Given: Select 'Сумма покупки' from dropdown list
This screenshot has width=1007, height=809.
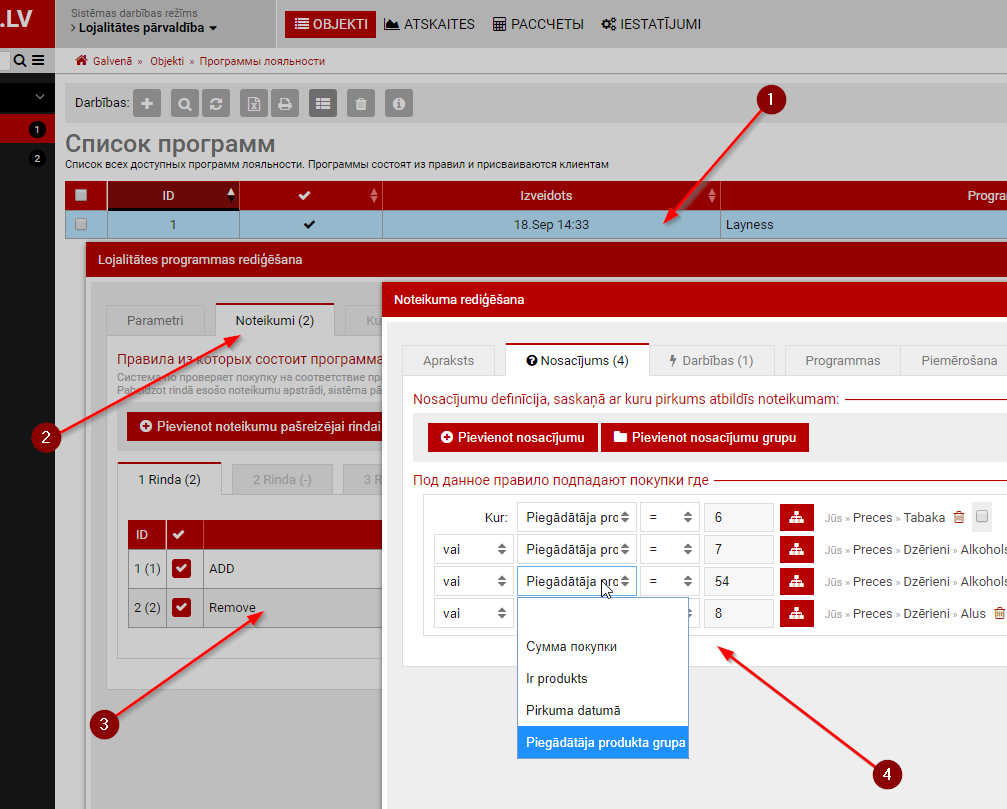Looking at the screenshot, I should [571, 646].
